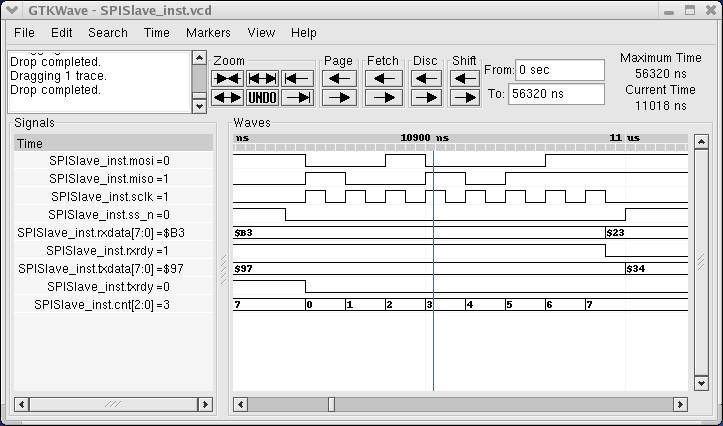Click the Zoom In button
This screenshot has height=426, width=723.
[x=228, y=78]
